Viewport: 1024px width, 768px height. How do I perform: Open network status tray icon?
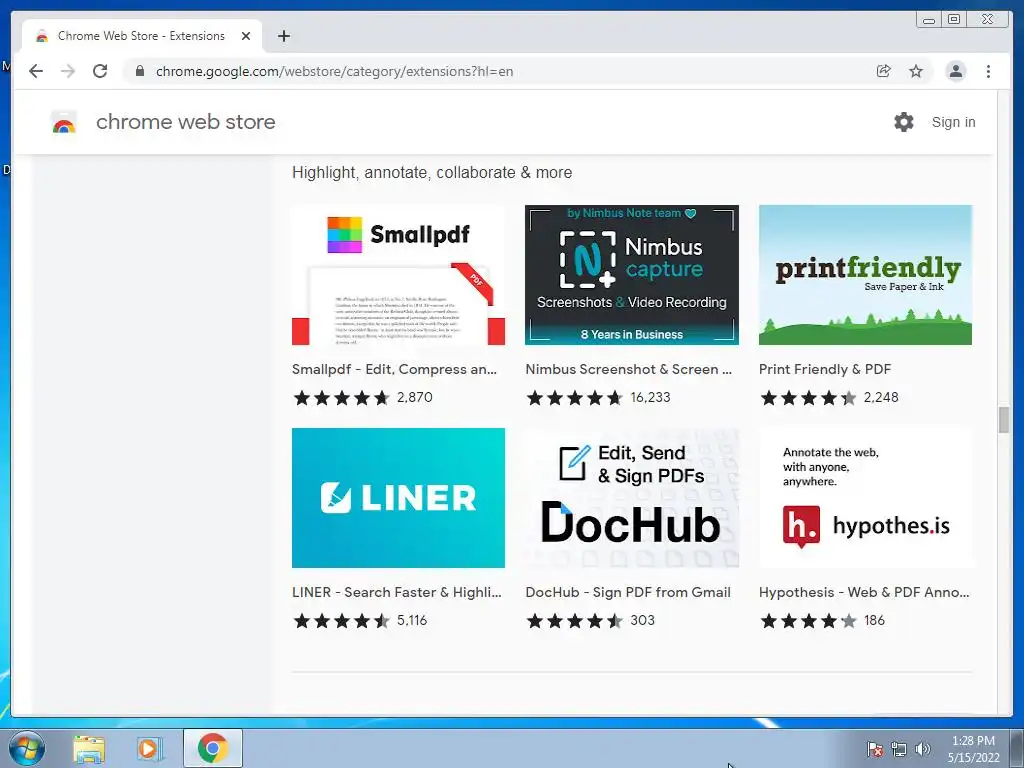tap(899, 749)
